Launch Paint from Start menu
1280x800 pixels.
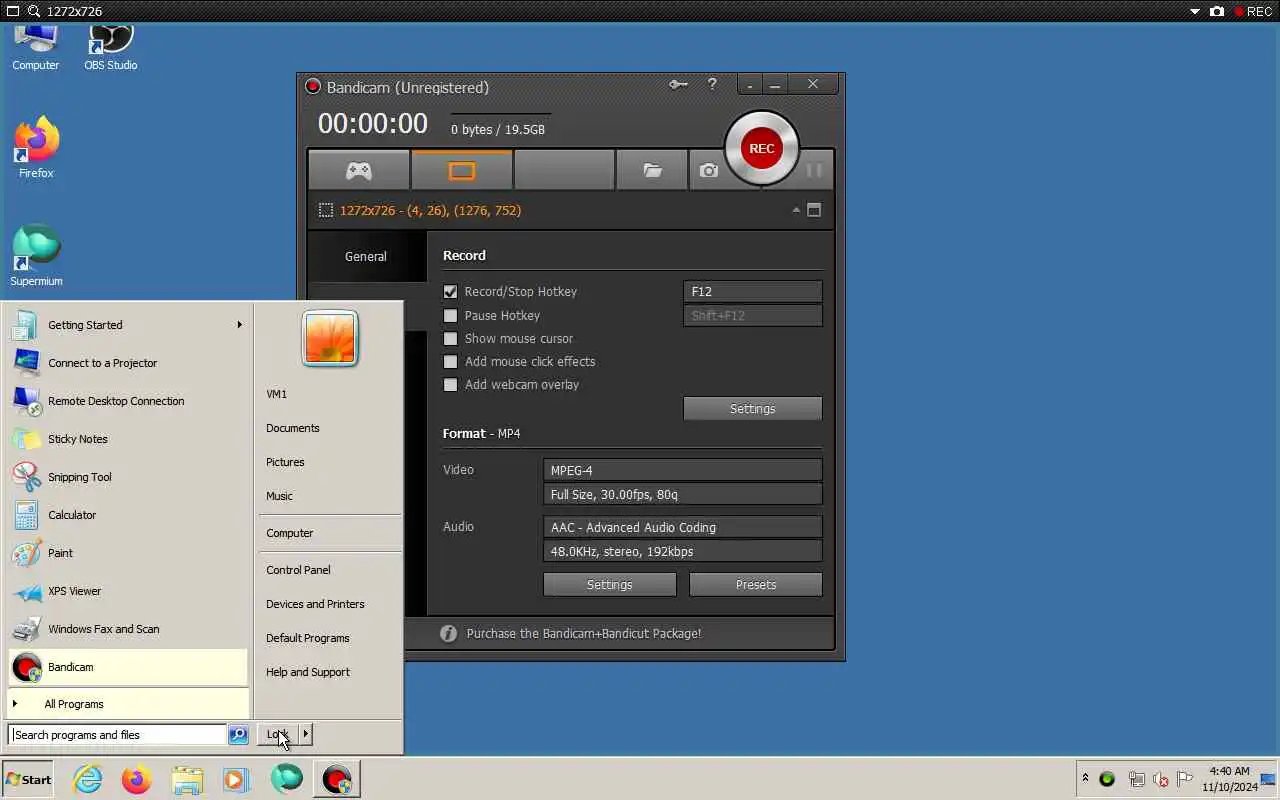click(x=127, y=553)
